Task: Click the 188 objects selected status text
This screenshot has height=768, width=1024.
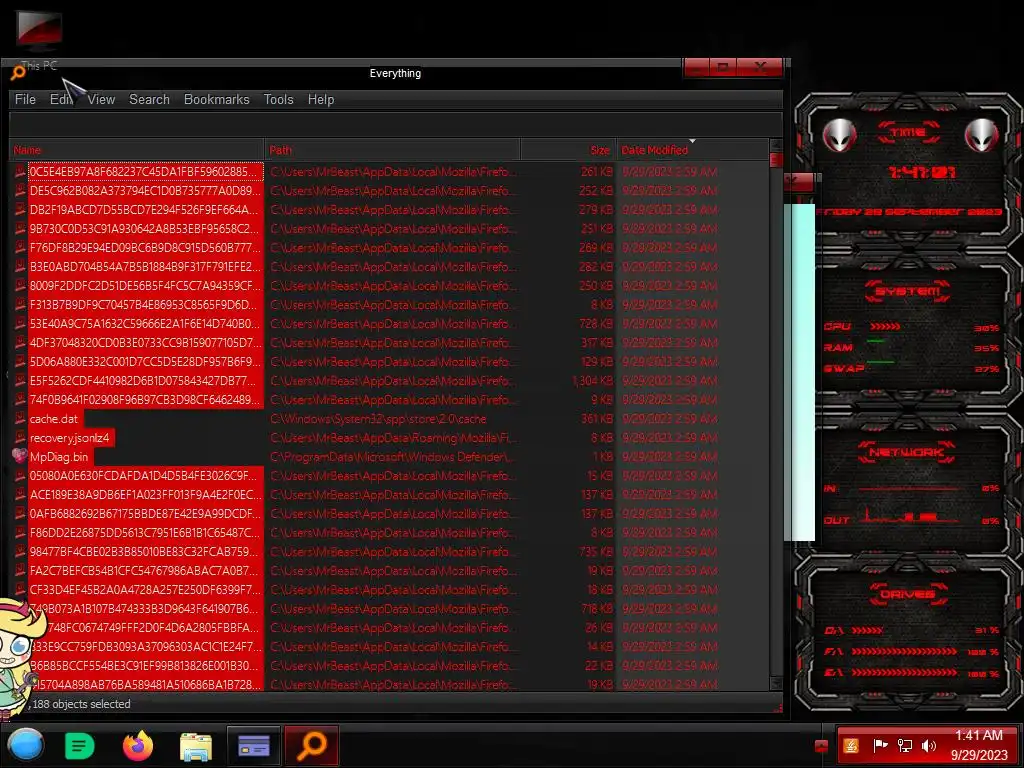Action: coord(80,704)
